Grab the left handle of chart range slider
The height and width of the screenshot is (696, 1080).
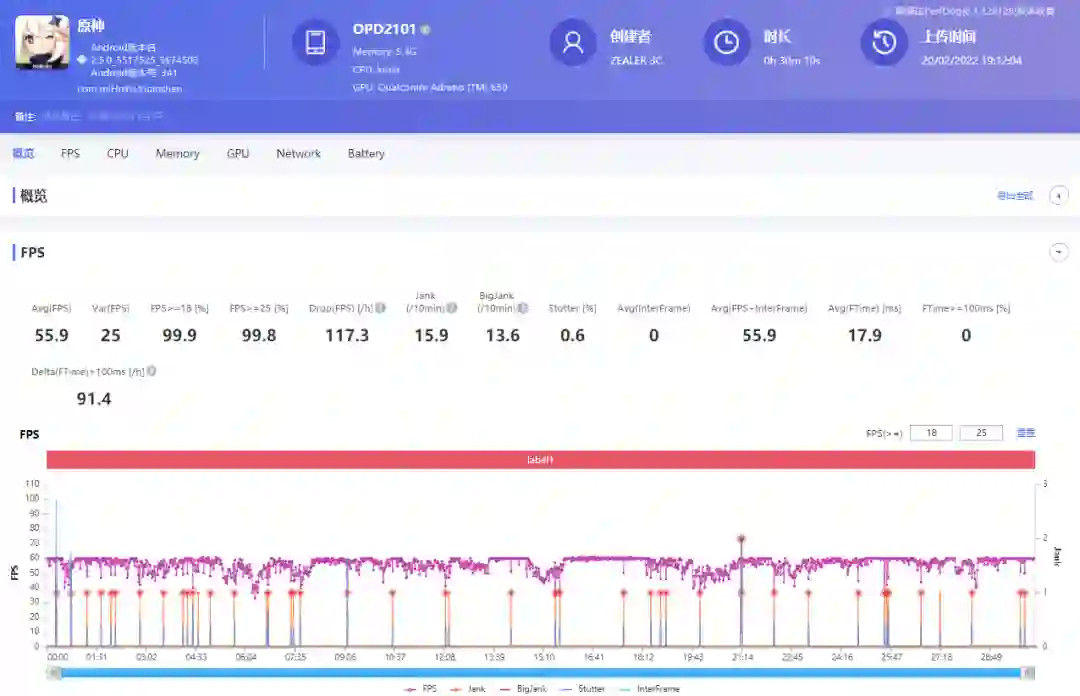(54, 673)
